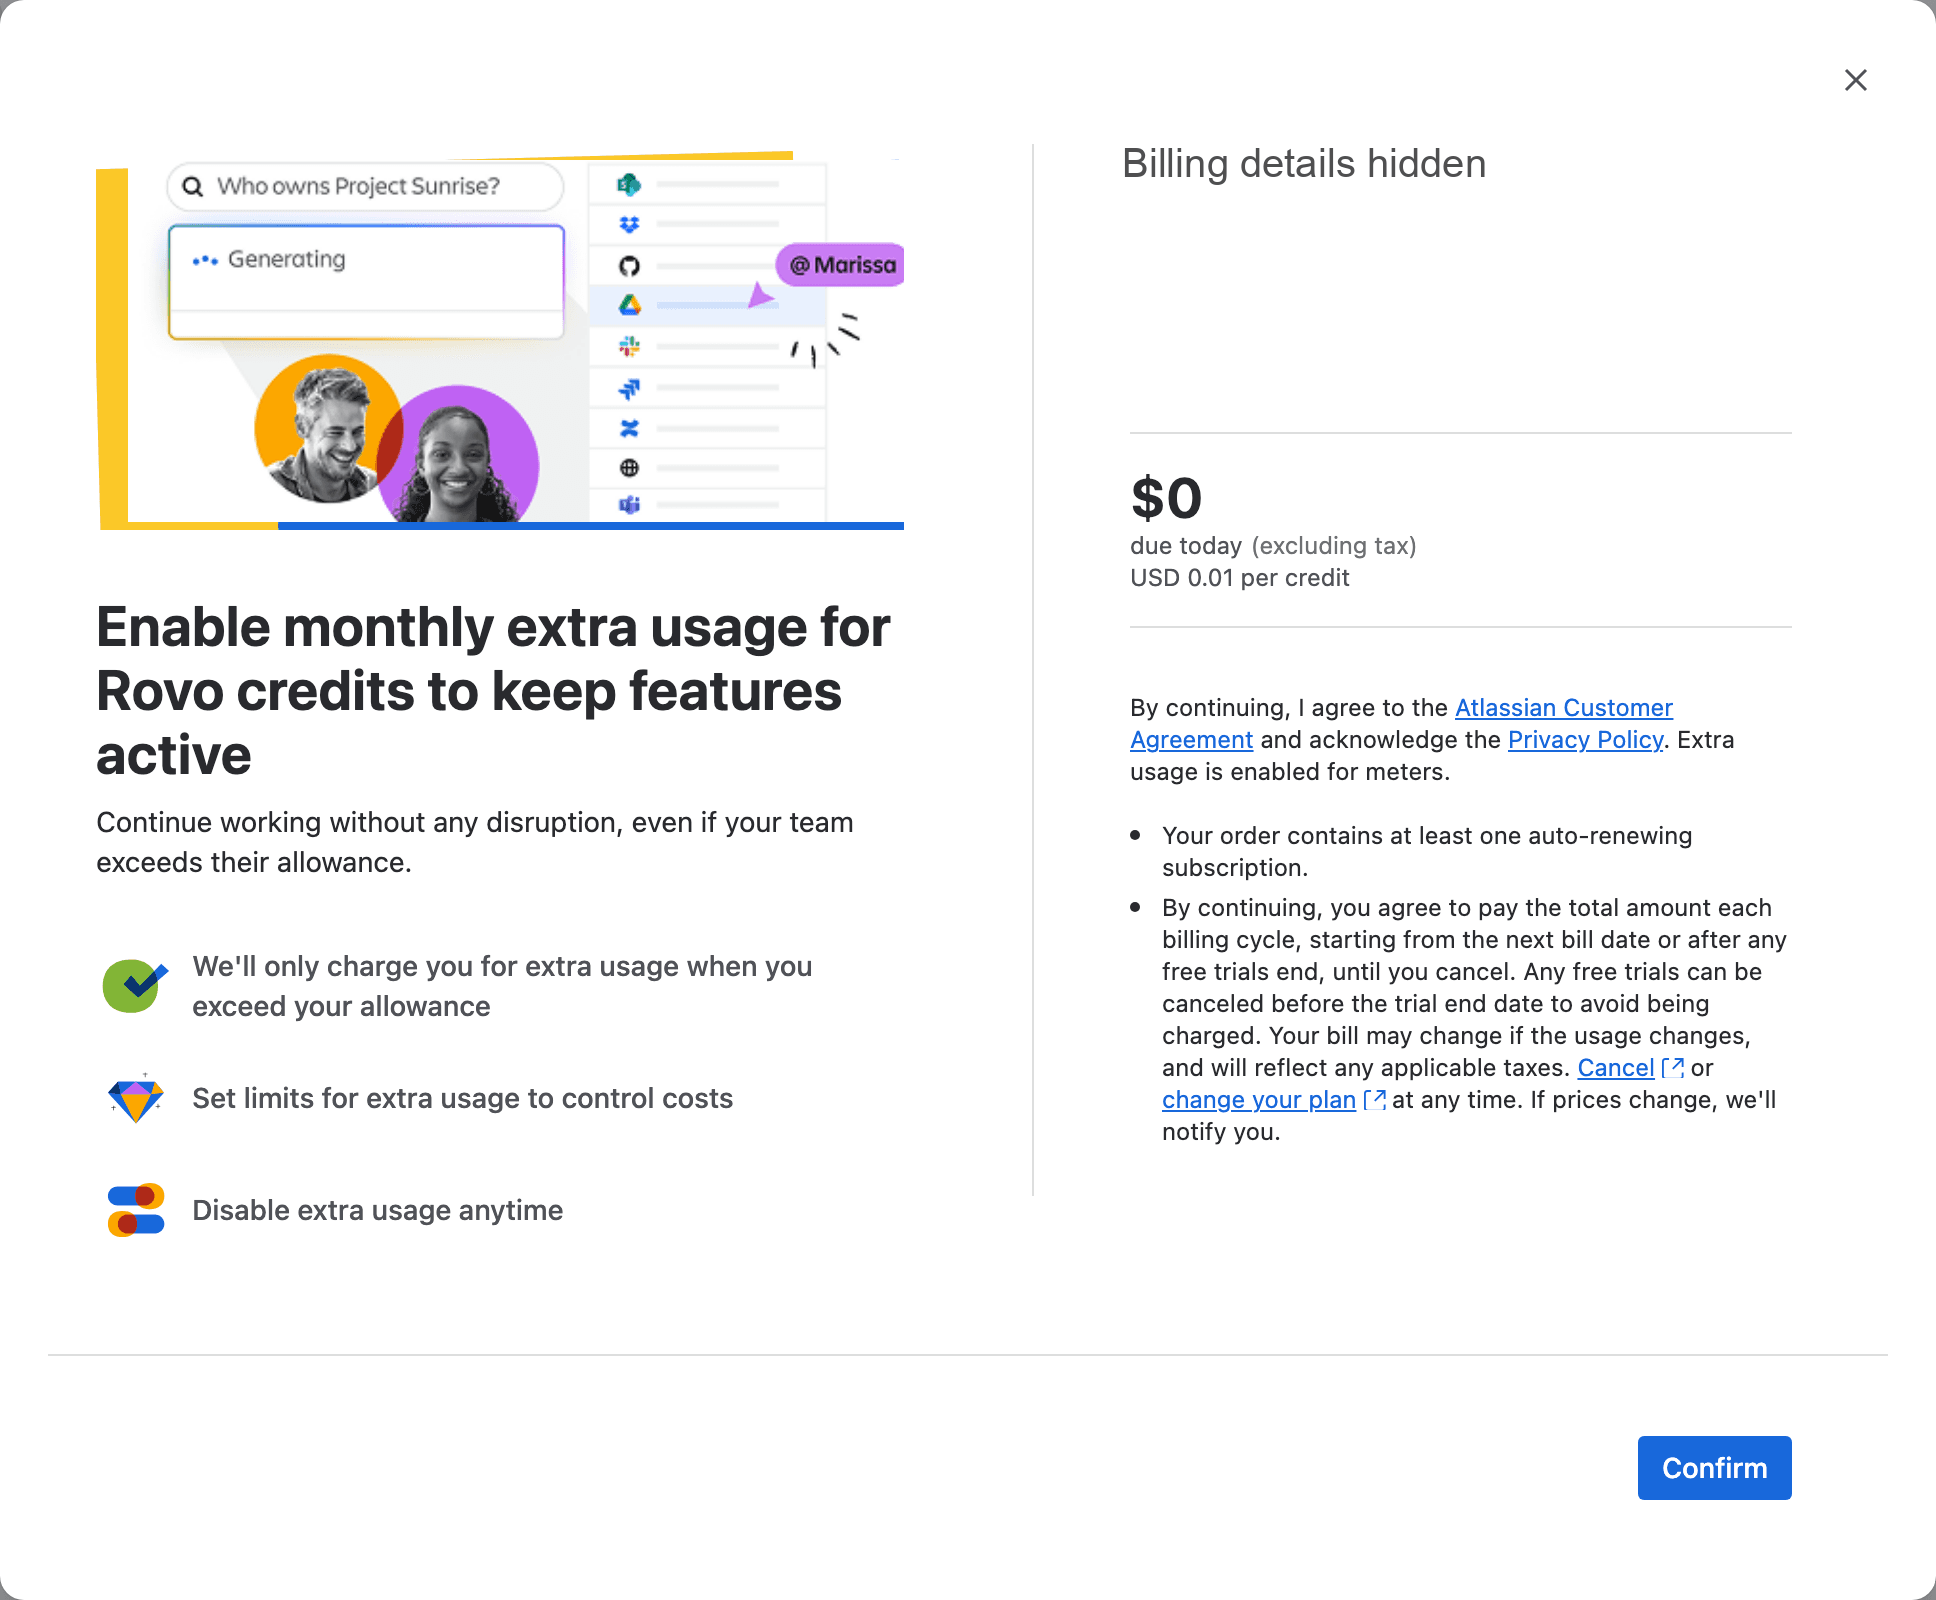The image size is (1936, 1600).
Task: Click the GitHub icon in the illustration
Action: coord(629,266)
